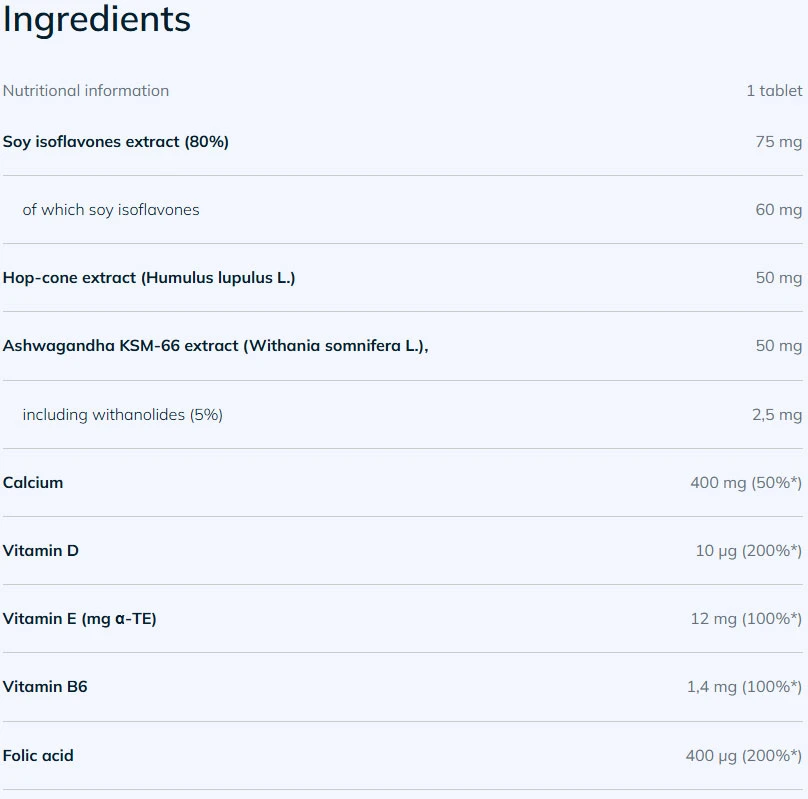Select the Calcium row label
808x799 pixels.
33,483
